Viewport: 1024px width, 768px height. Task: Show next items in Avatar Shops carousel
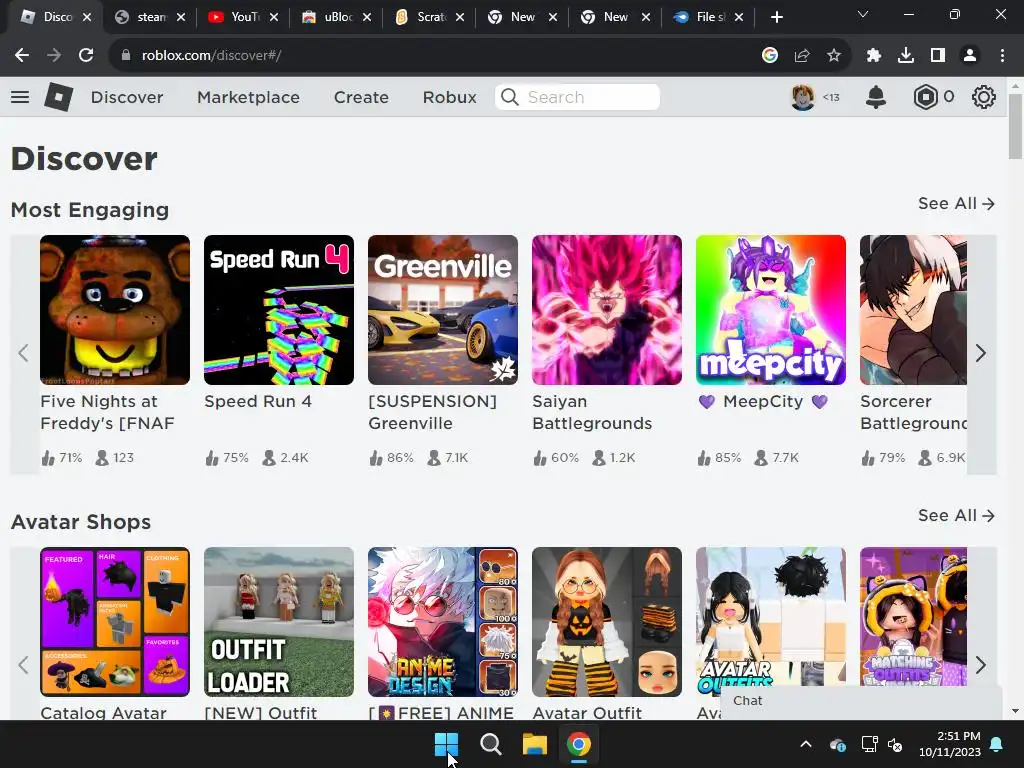(981, 665)
